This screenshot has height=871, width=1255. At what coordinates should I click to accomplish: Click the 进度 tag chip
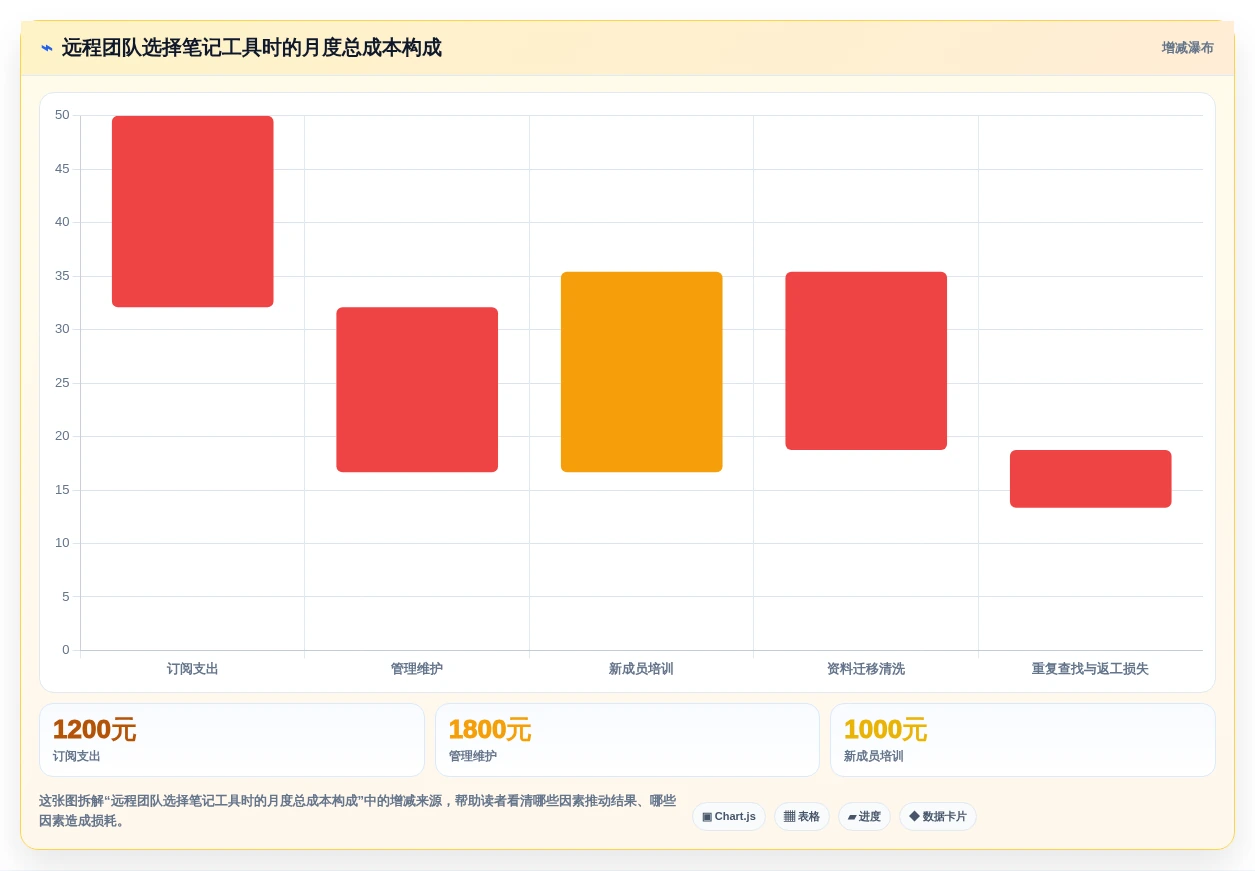pos(864,816)
